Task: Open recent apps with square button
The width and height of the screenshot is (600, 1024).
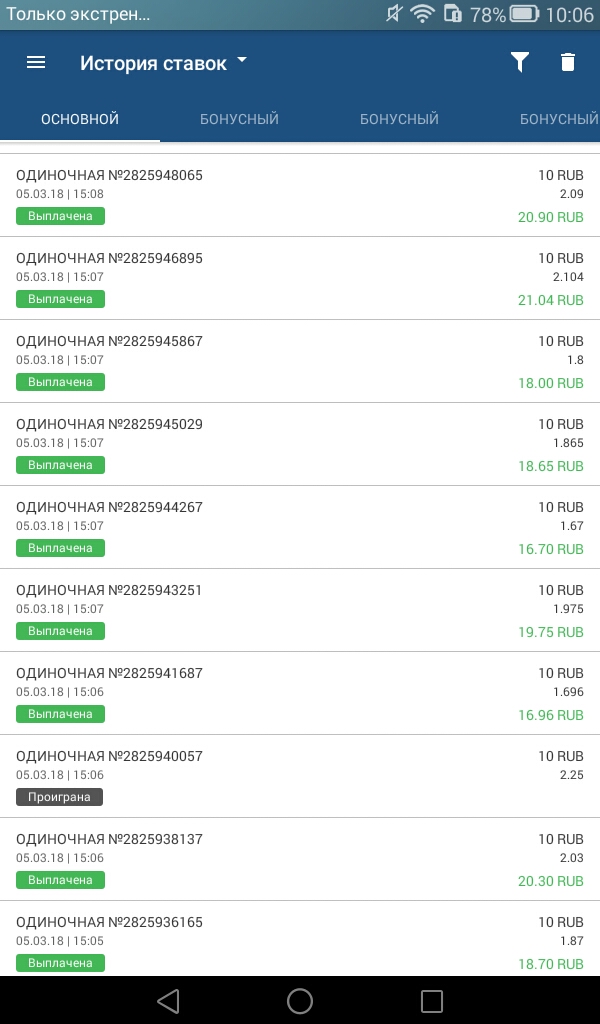Action: pos(432,1000)
